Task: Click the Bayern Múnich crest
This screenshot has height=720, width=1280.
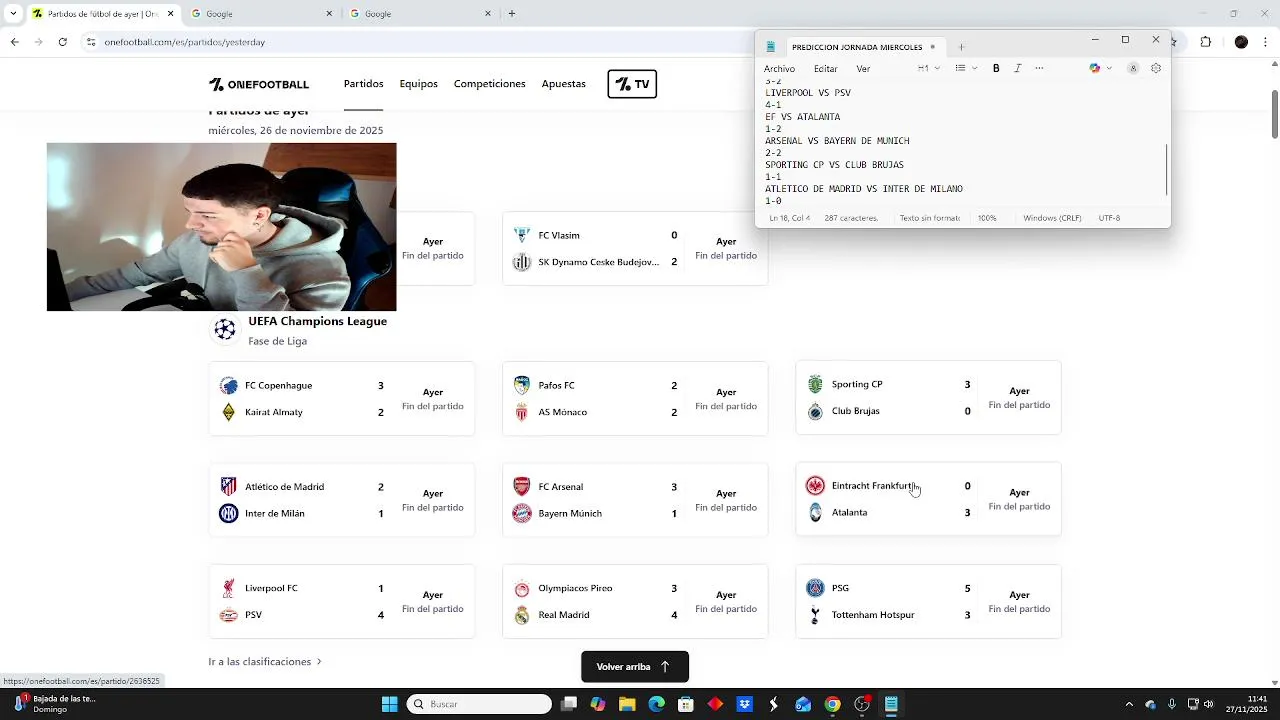Action: click(x=521, y=514)
